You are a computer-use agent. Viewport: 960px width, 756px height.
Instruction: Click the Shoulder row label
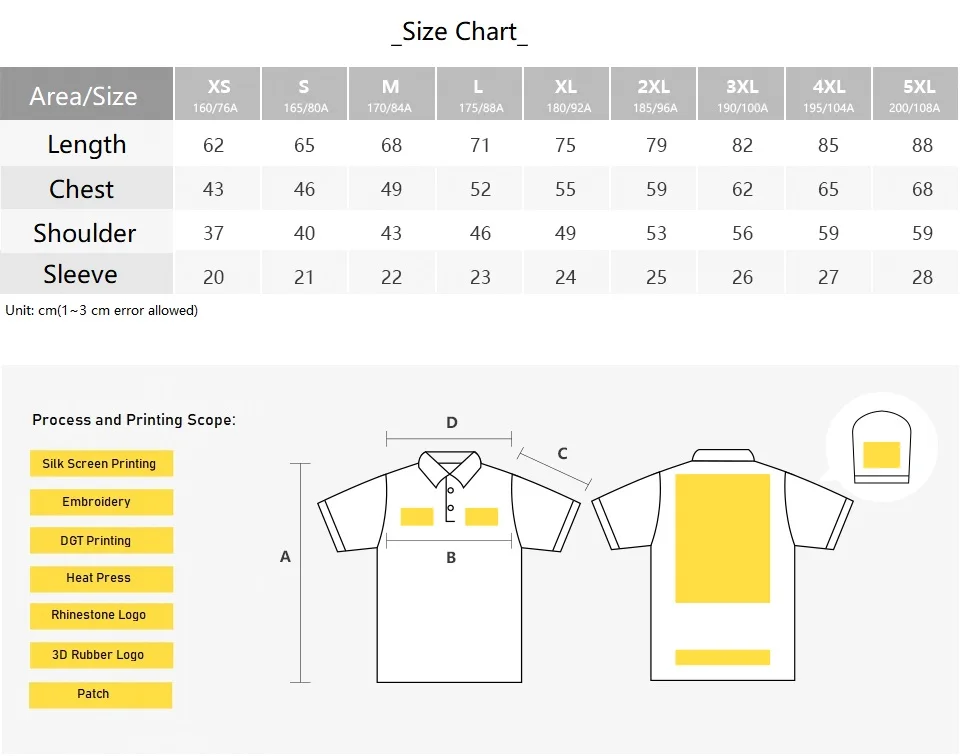(85, 233)
